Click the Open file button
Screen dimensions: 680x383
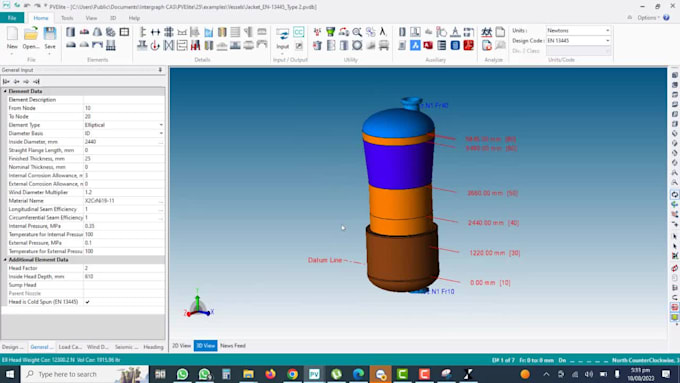[x=31, y=38]
